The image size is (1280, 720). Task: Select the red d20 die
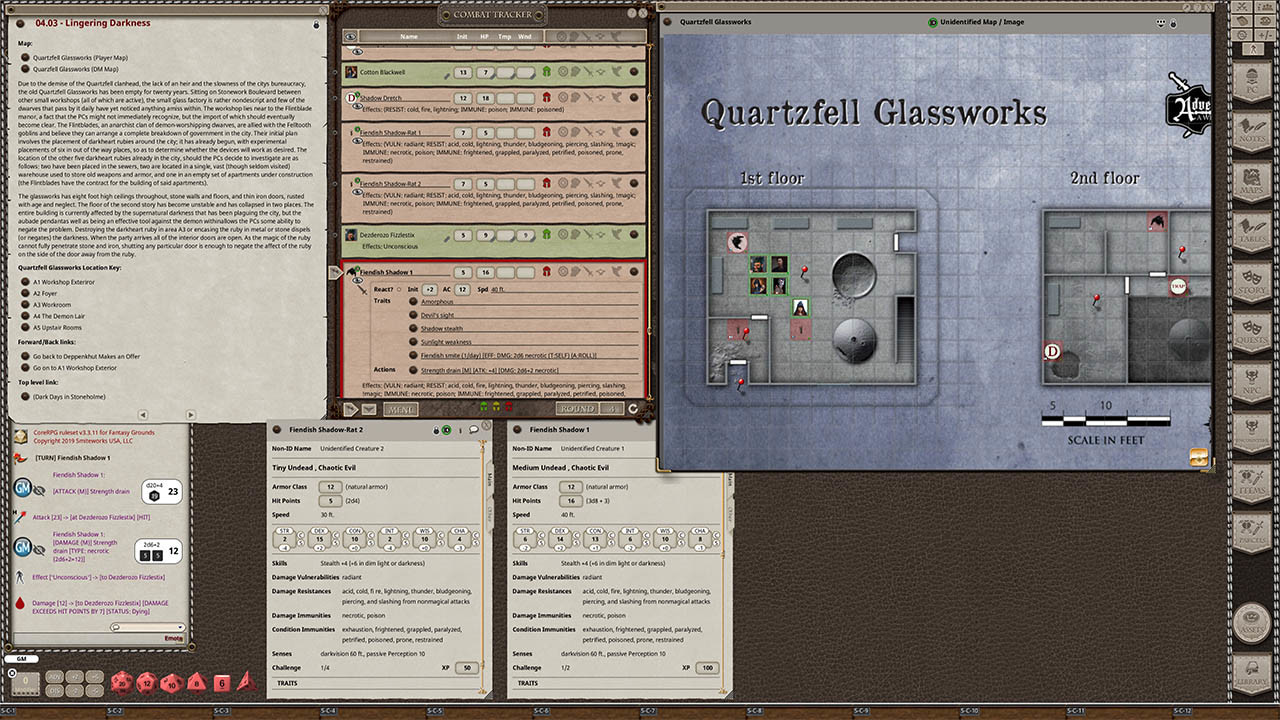click(122, 683)
